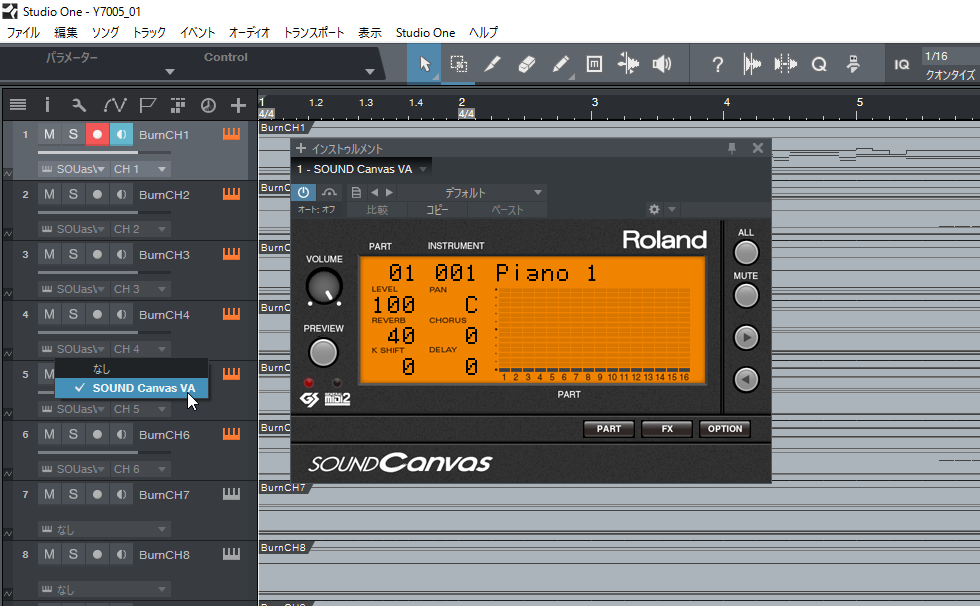
Task: Solo track BurnCH8
Action: [x=73, y=554]
